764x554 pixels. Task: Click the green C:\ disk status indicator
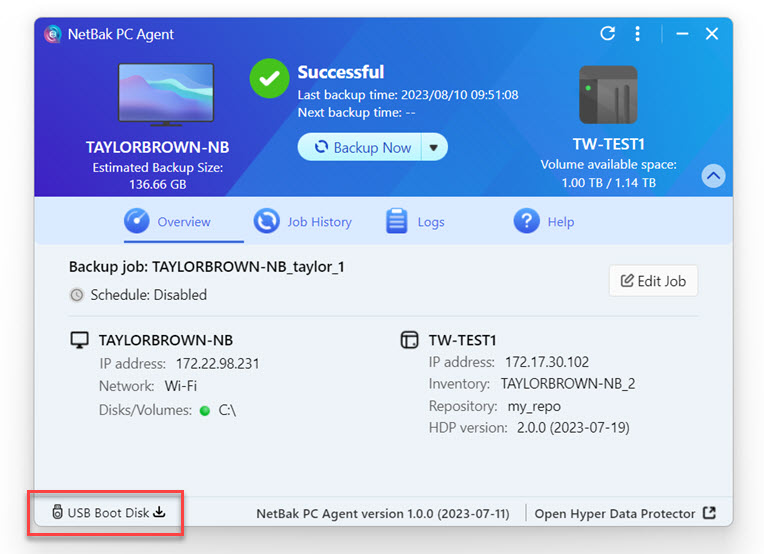pos(205,410)
